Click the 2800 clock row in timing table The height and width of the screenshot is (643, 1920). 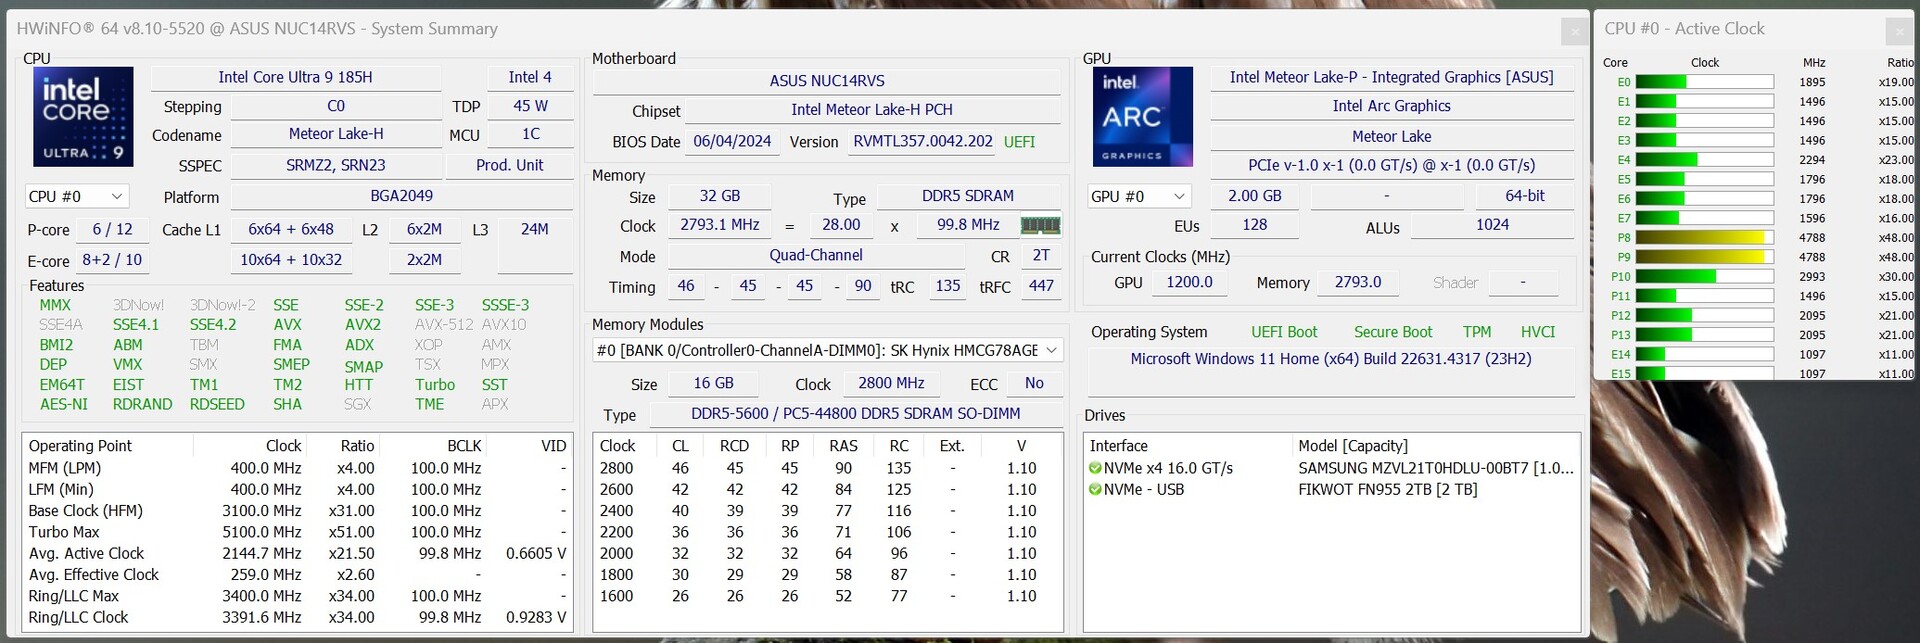827,468
